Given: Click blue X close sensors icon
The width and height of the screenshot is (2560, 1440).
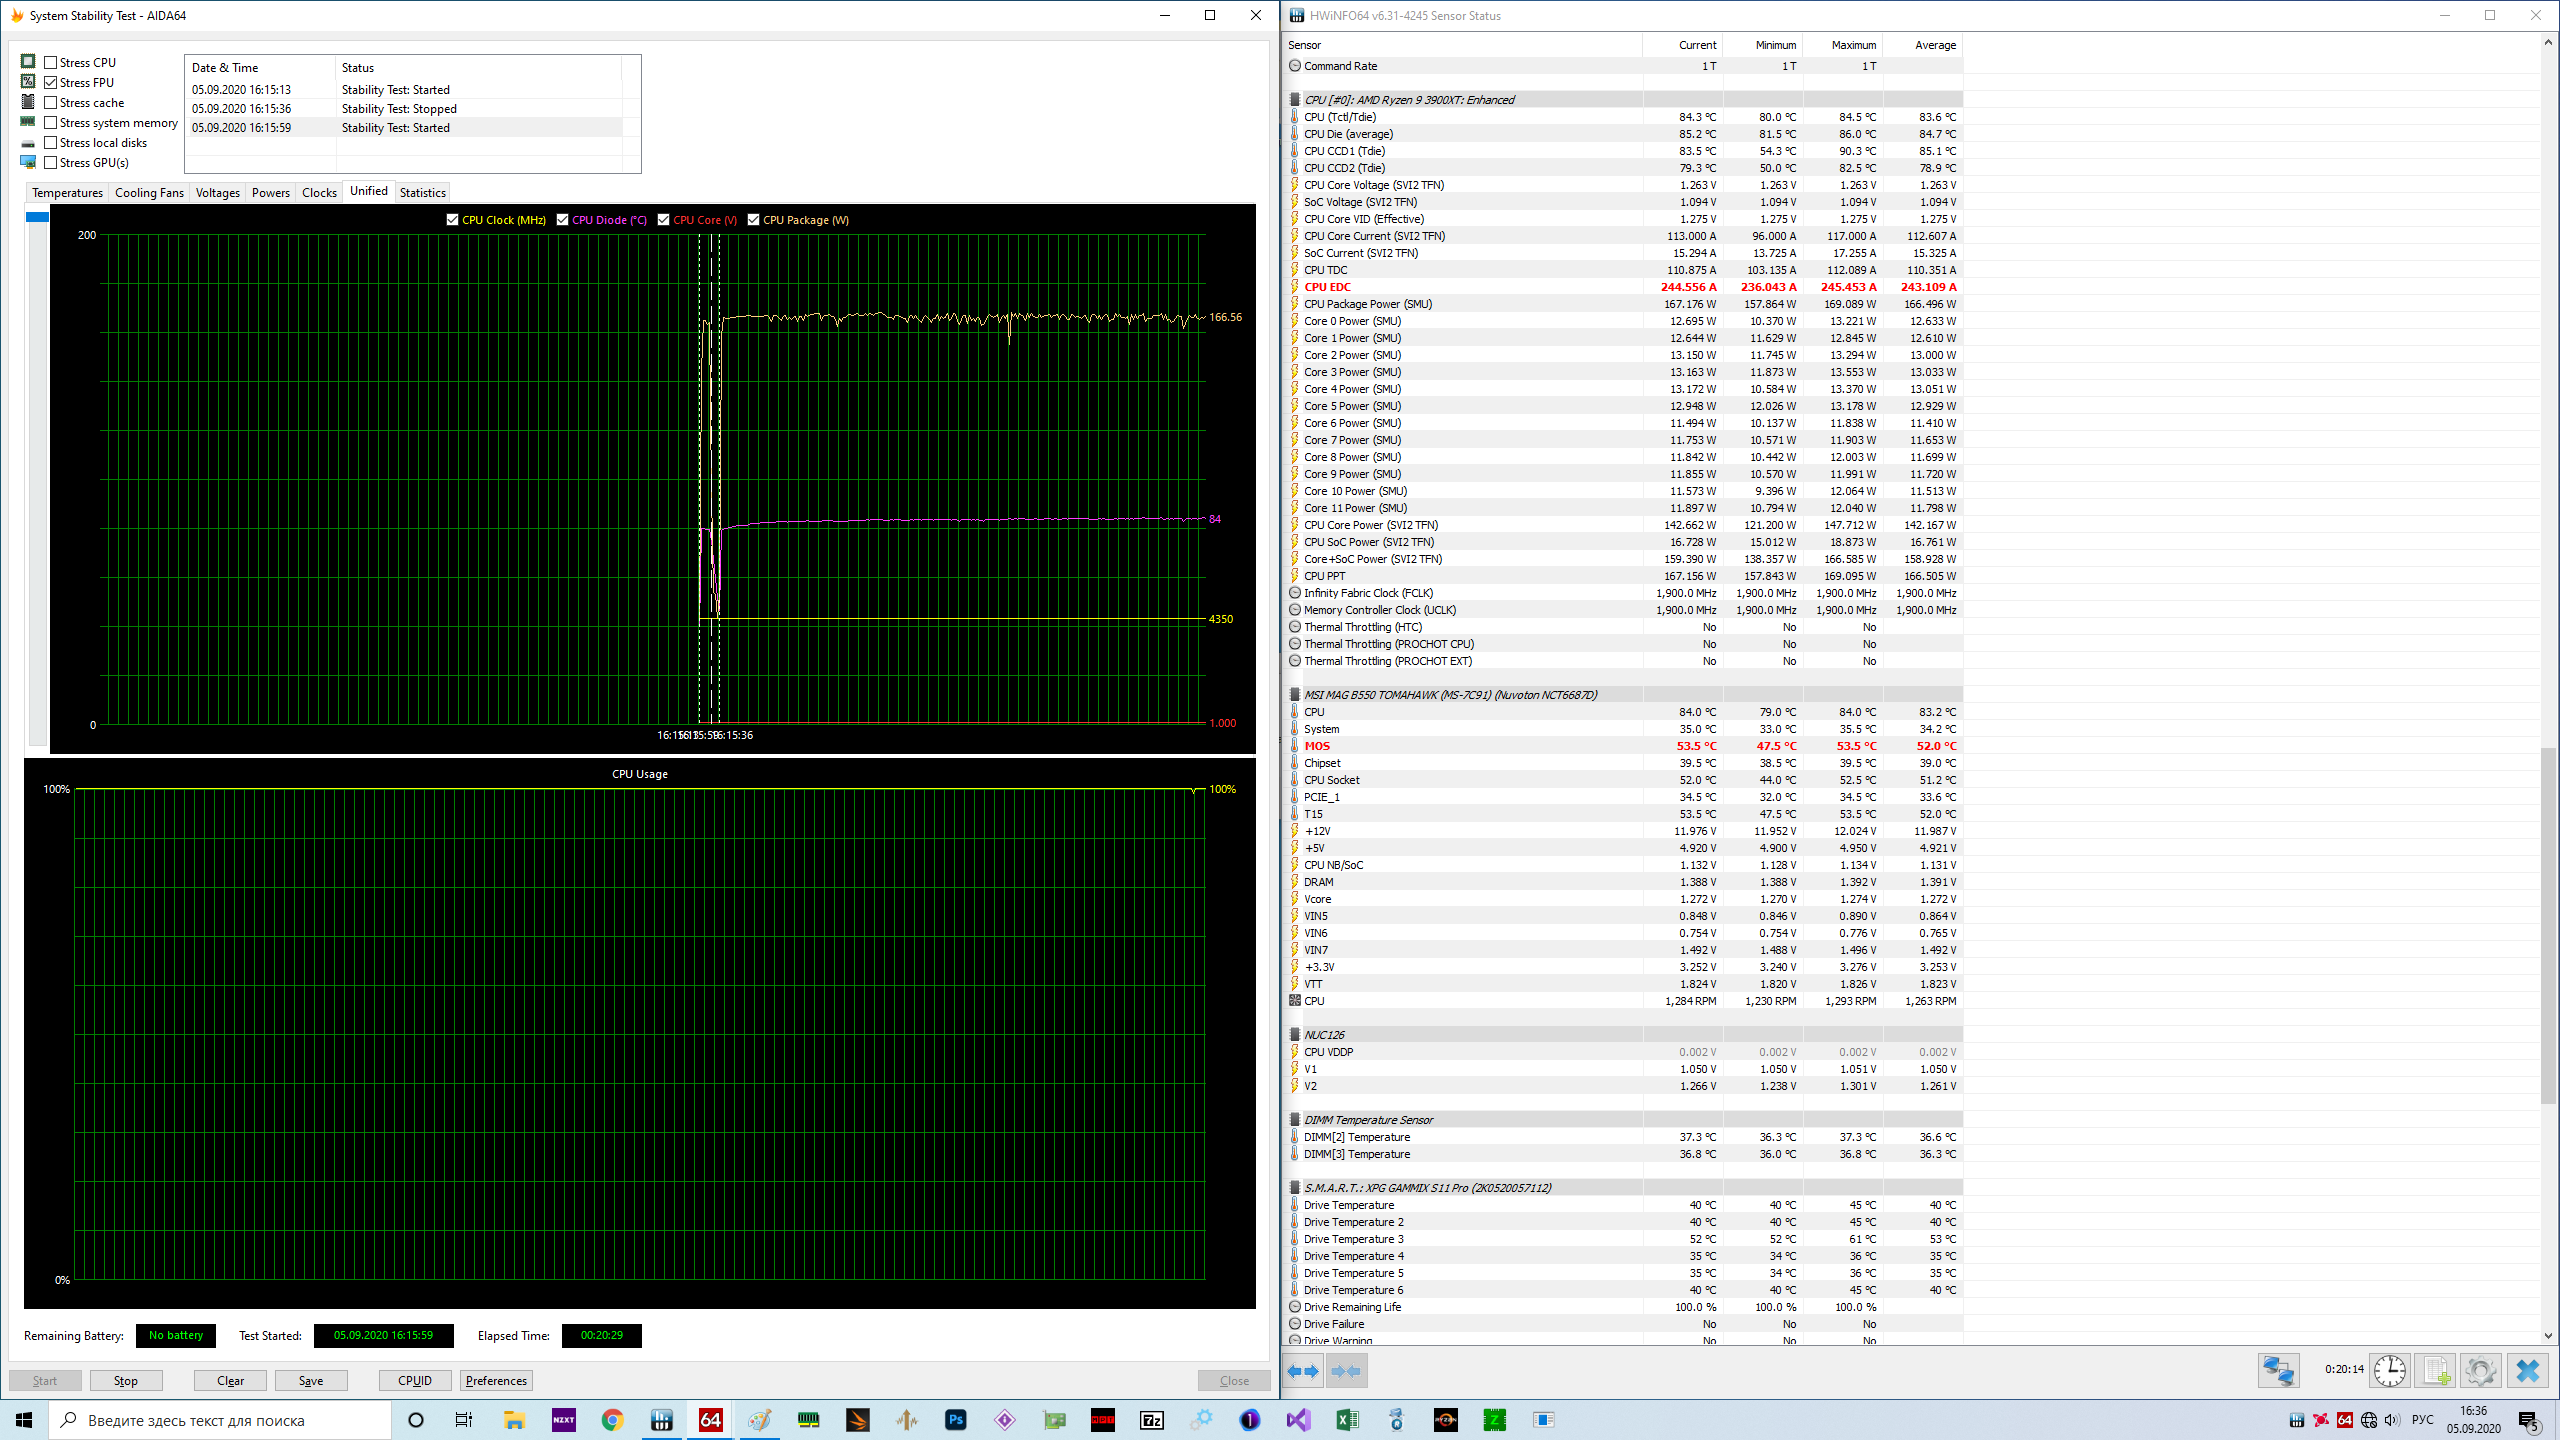Looking at the screenshot, I should (2527, 1370).
